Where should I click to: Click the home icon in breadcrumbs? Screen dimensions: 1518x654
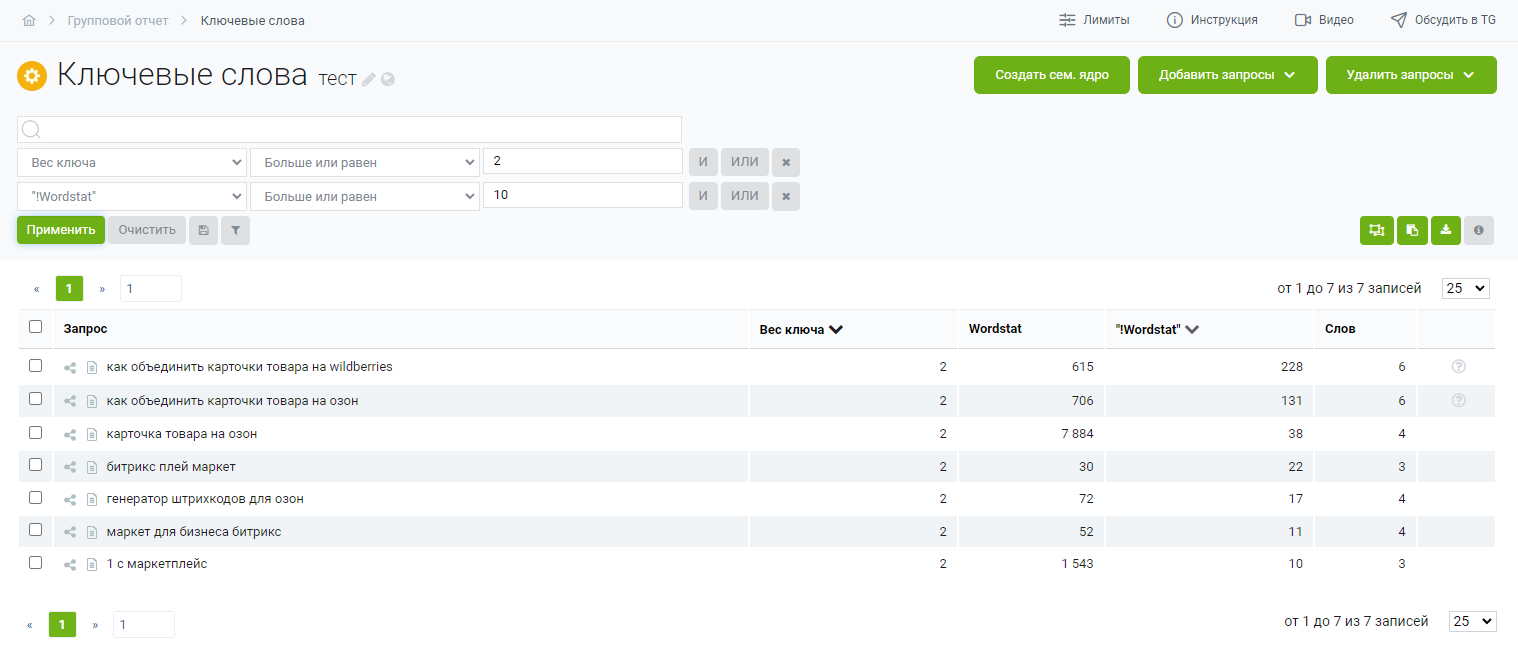click(x=29, y=20)
